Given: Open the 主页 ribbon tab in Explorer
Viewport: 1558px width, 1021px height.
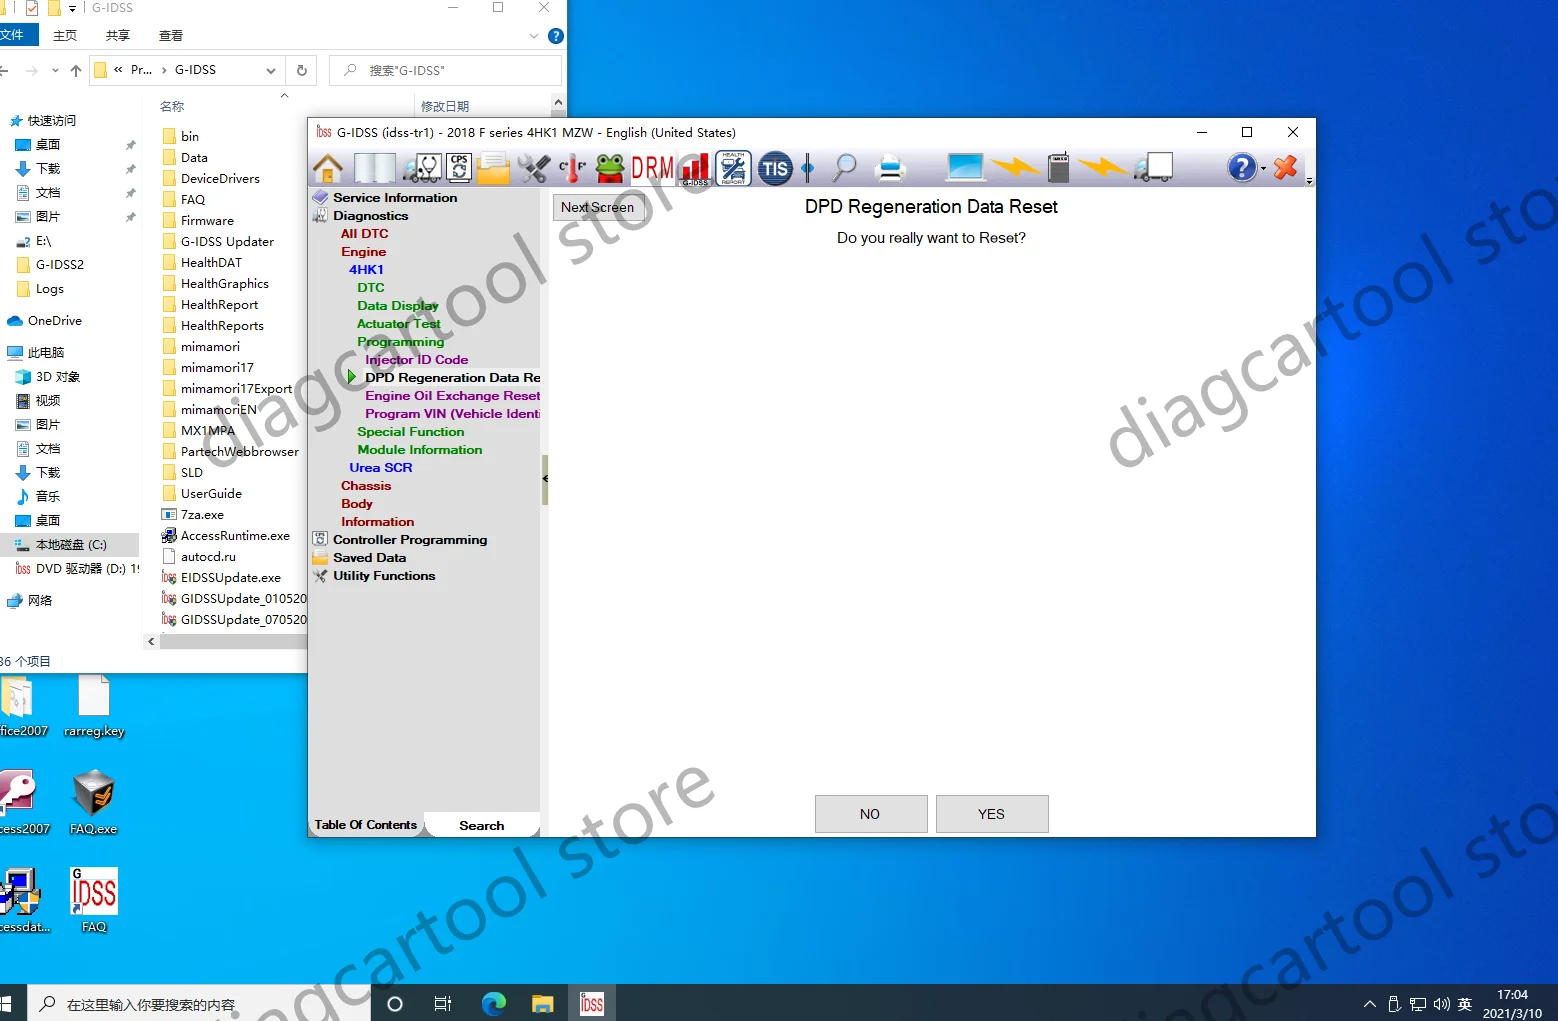Looking at the screenshot, I should (x=65, y=35).
